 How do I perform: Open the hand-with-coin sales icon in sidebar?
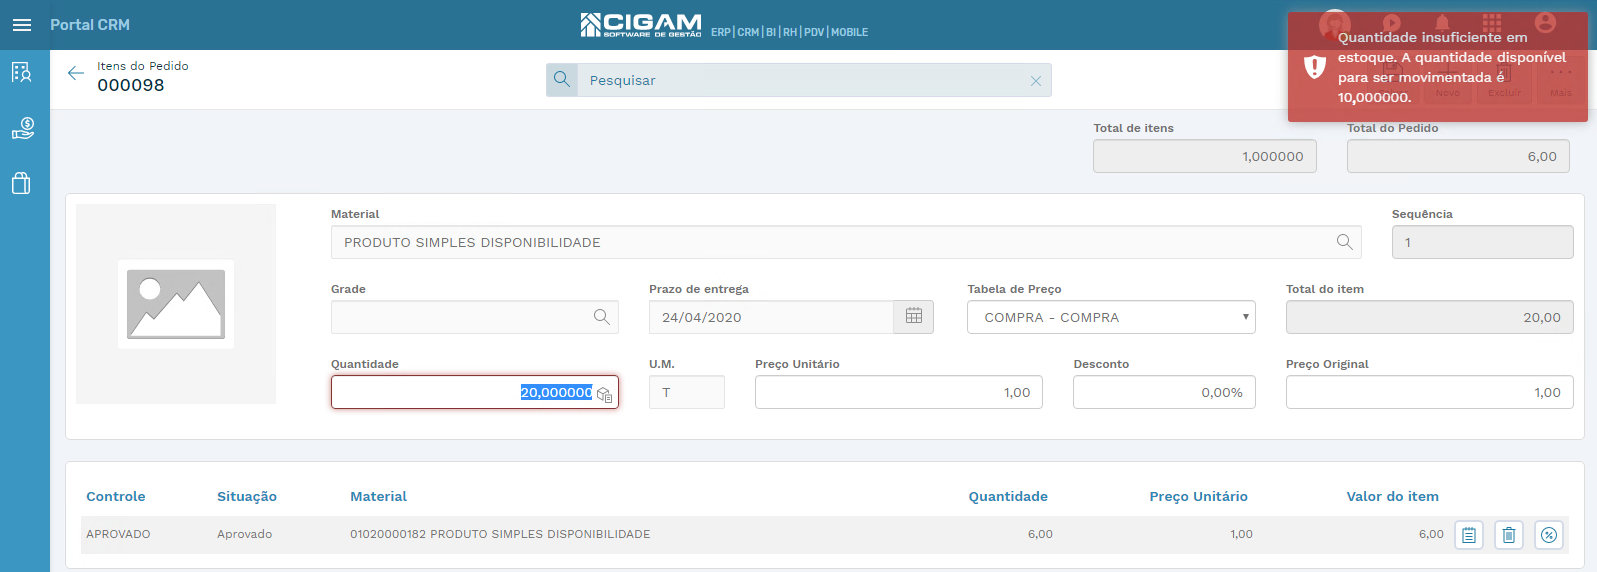22,128
